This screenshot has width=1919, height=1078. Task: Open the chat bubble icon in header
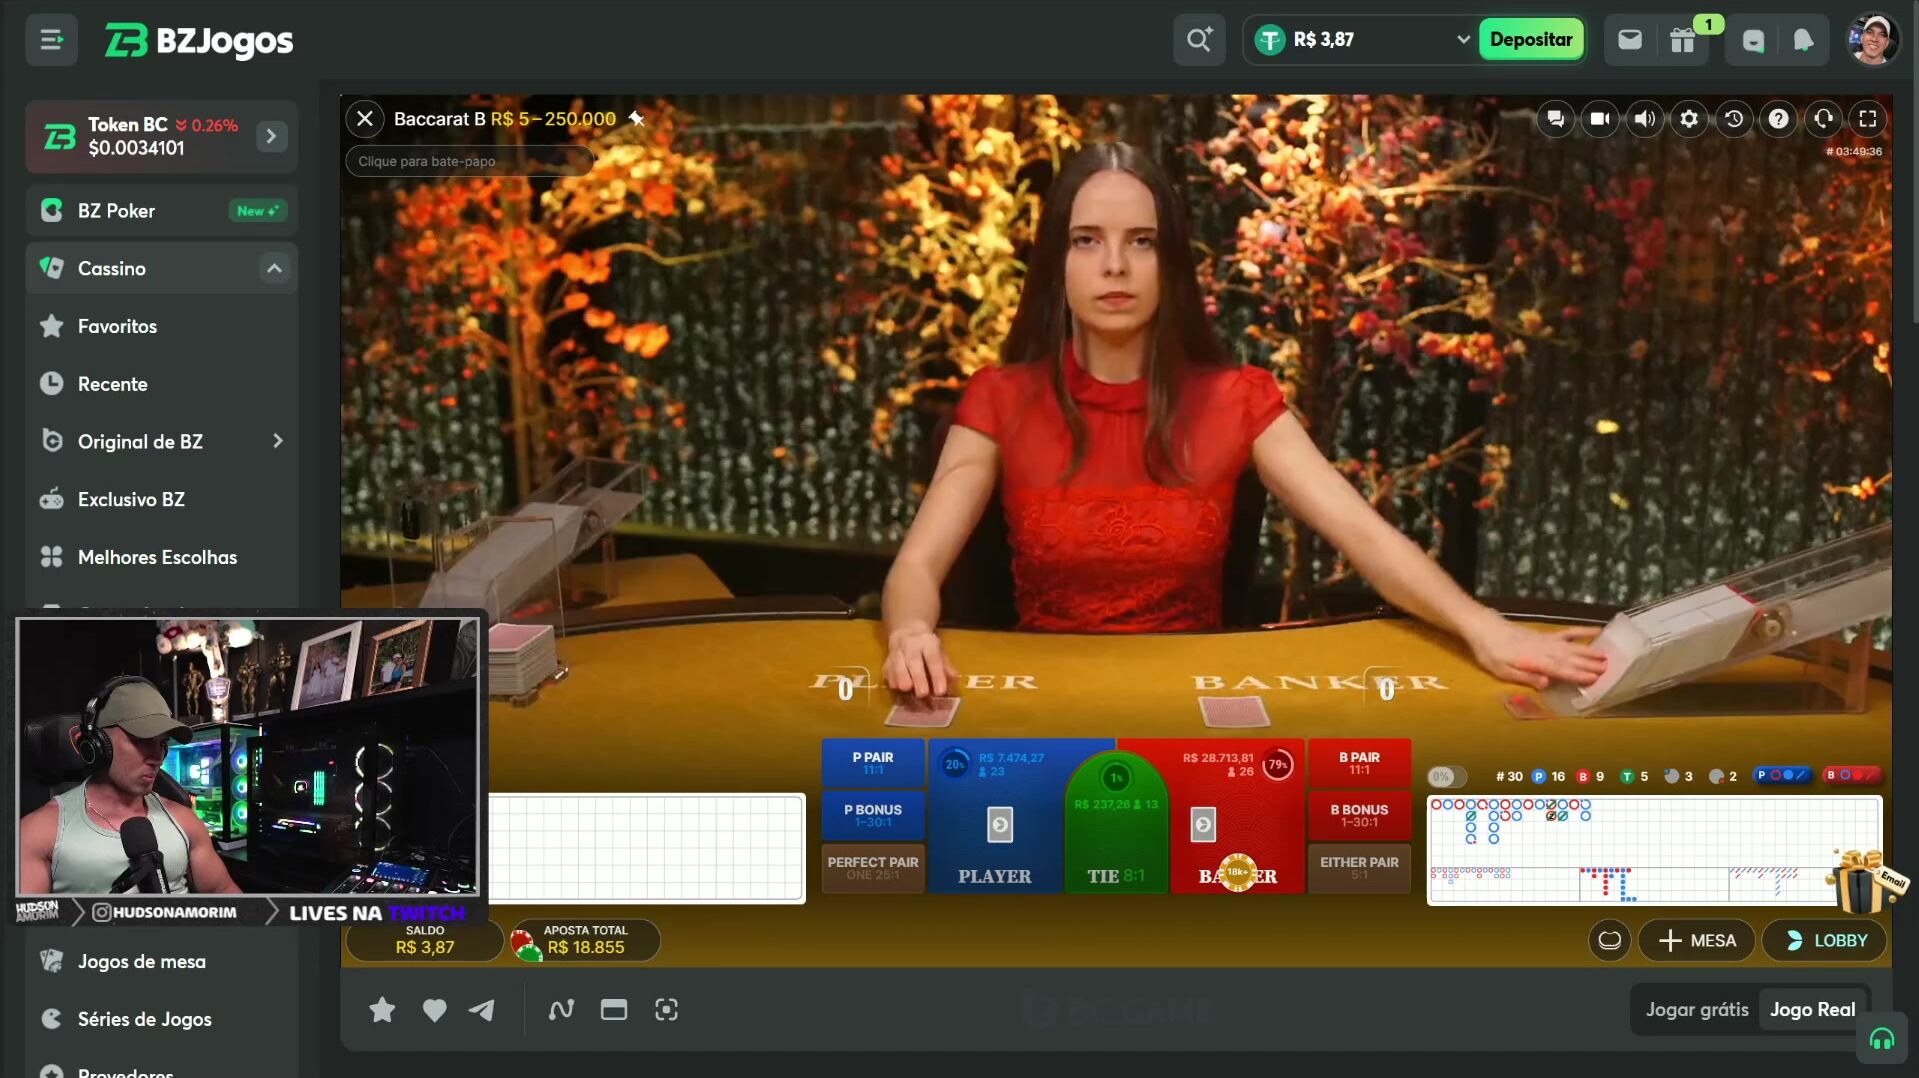click(x=1753, y=40)
